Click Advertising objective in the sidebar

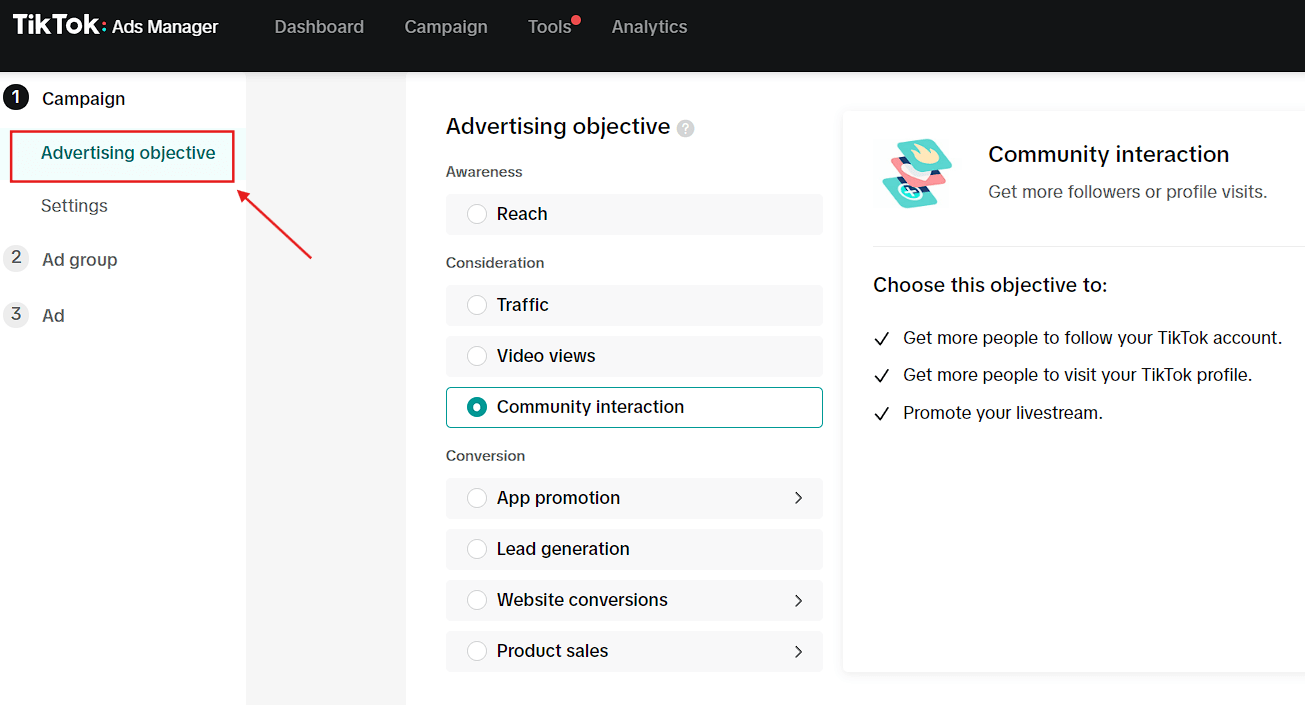[x=128, y=153]
